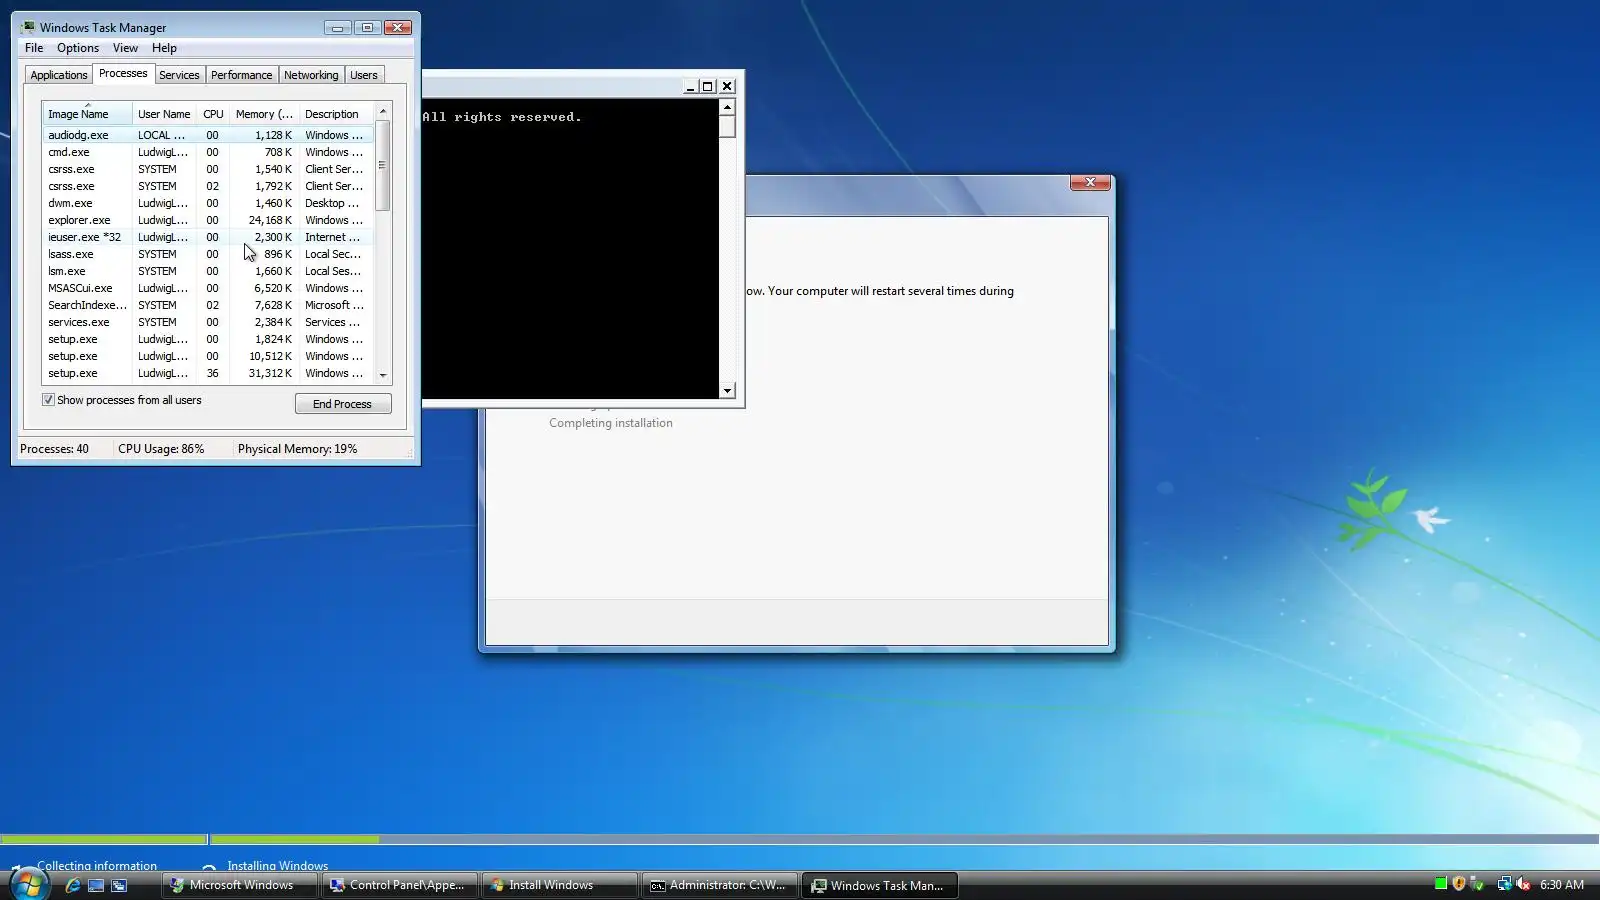Click the Safely Remove Hardware tray icon

[1477, 884]
